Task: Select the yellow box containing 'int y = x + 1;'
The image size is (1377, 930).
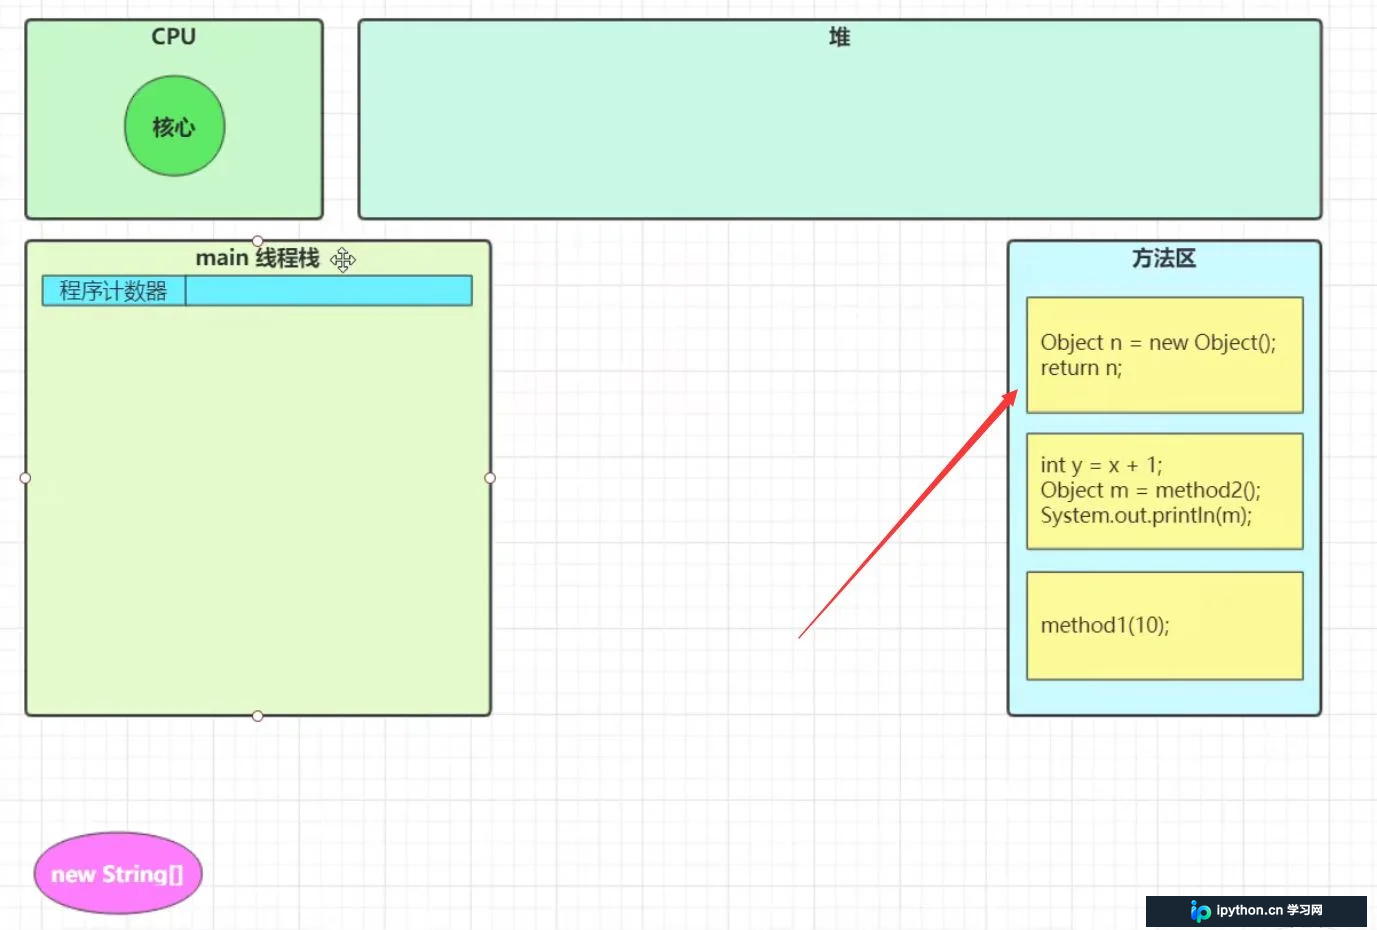Action: (1165, 491)
